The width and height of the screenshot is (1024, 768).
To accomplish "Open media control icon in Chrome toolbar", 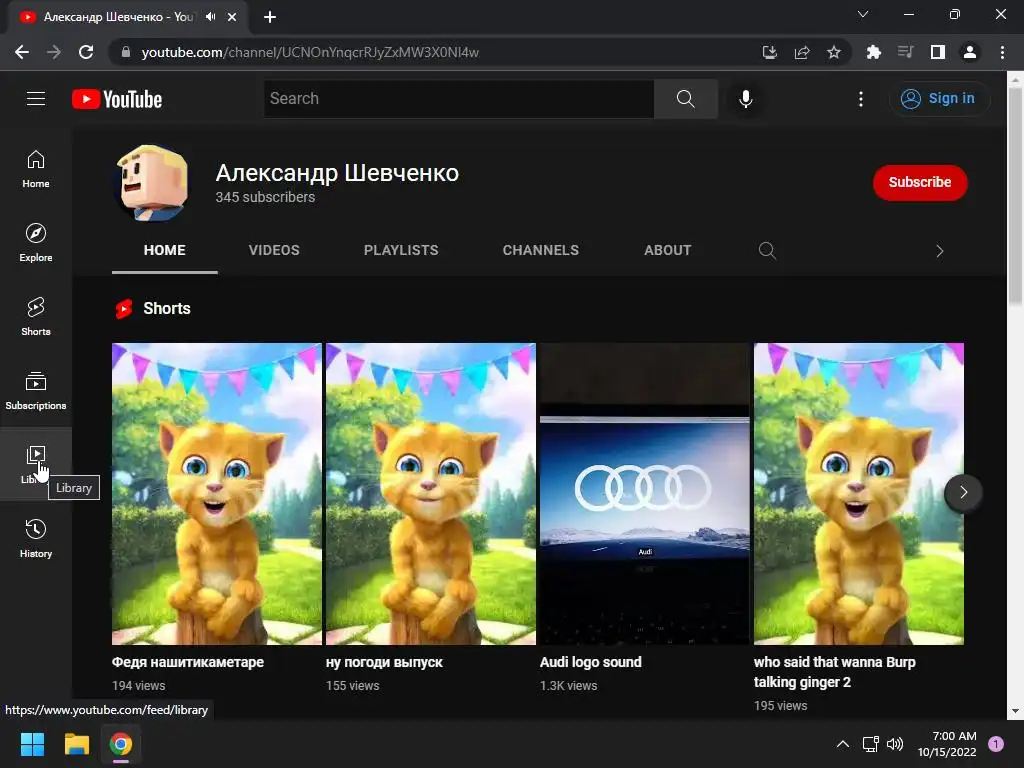I will [906, 52].
